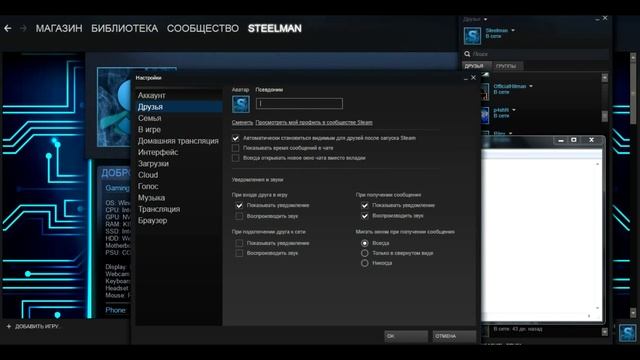Click the nickname input field
Viewport: 640px width, 360px height.
pyautogui.click(x=299, y=104)
